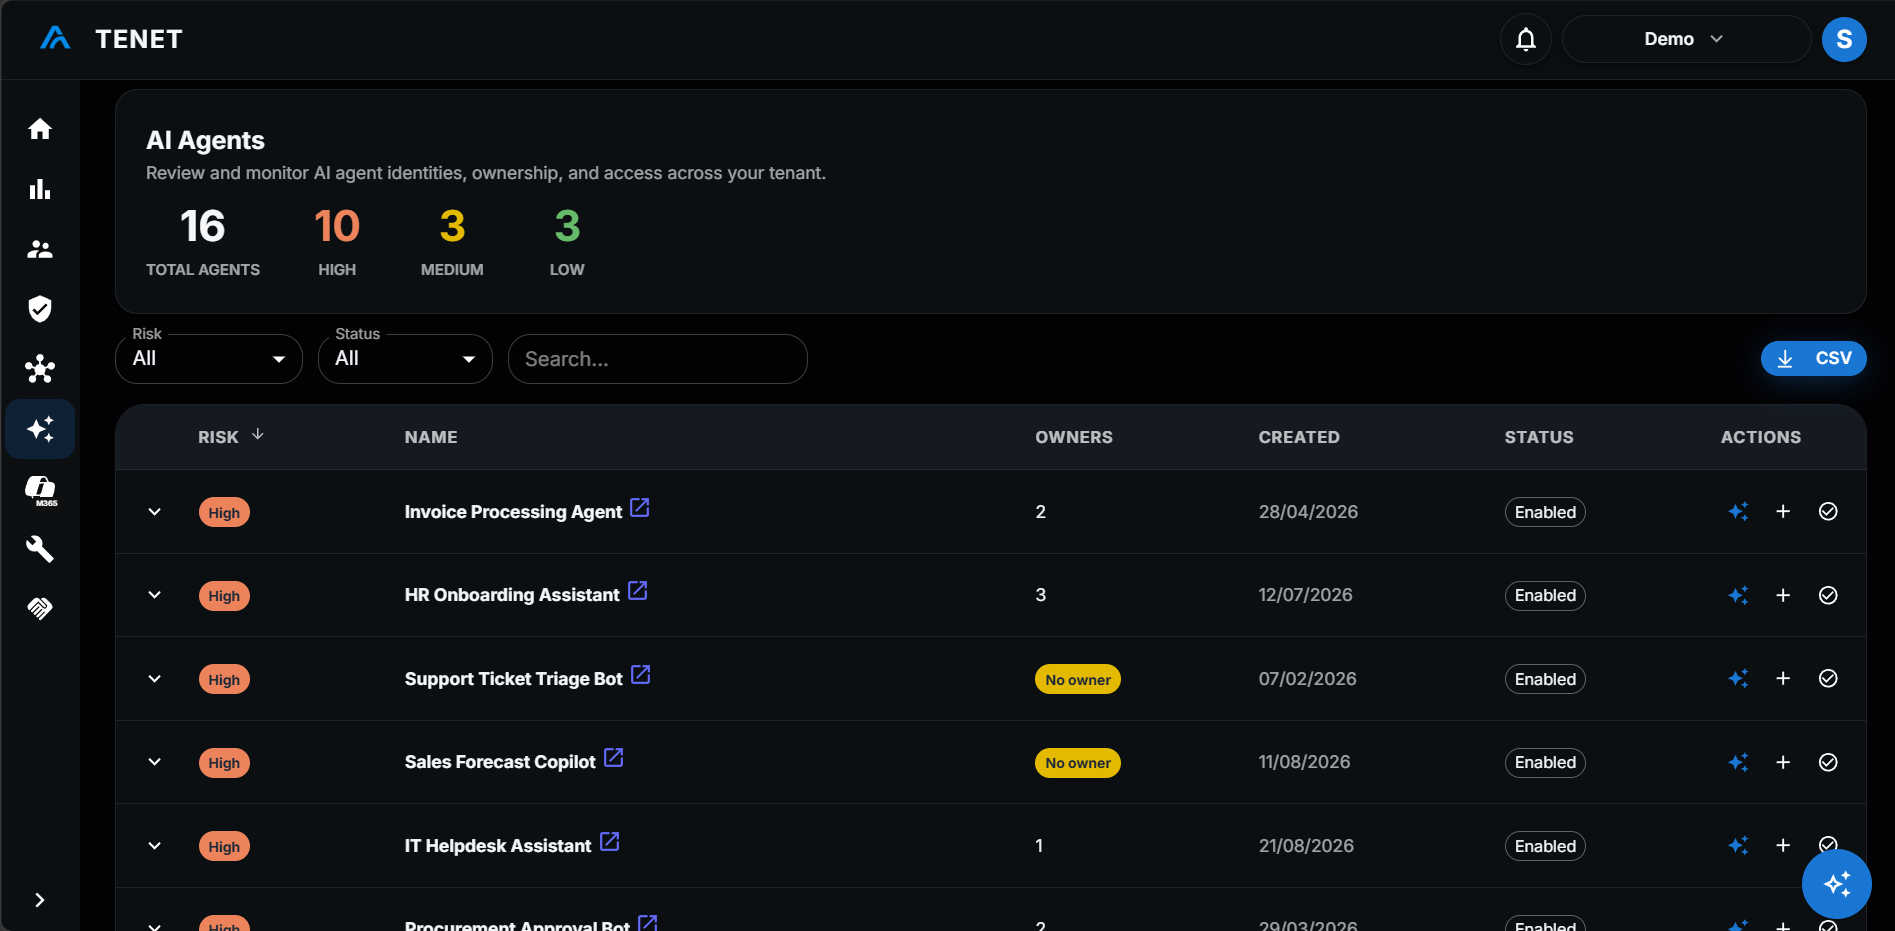
Task: Open the floating AI assistant button
Action: (1836, 884)
